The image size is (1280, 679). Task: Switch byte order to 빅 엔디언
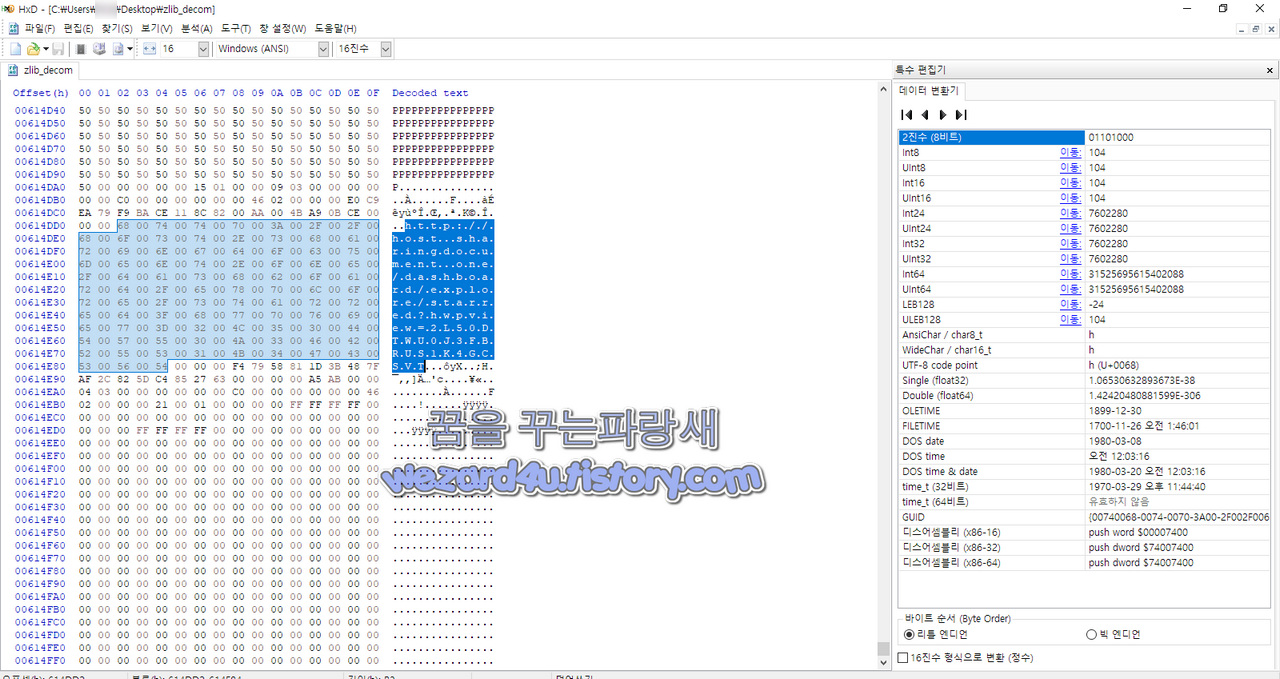pyautogui.click(x=1091, y=634)
